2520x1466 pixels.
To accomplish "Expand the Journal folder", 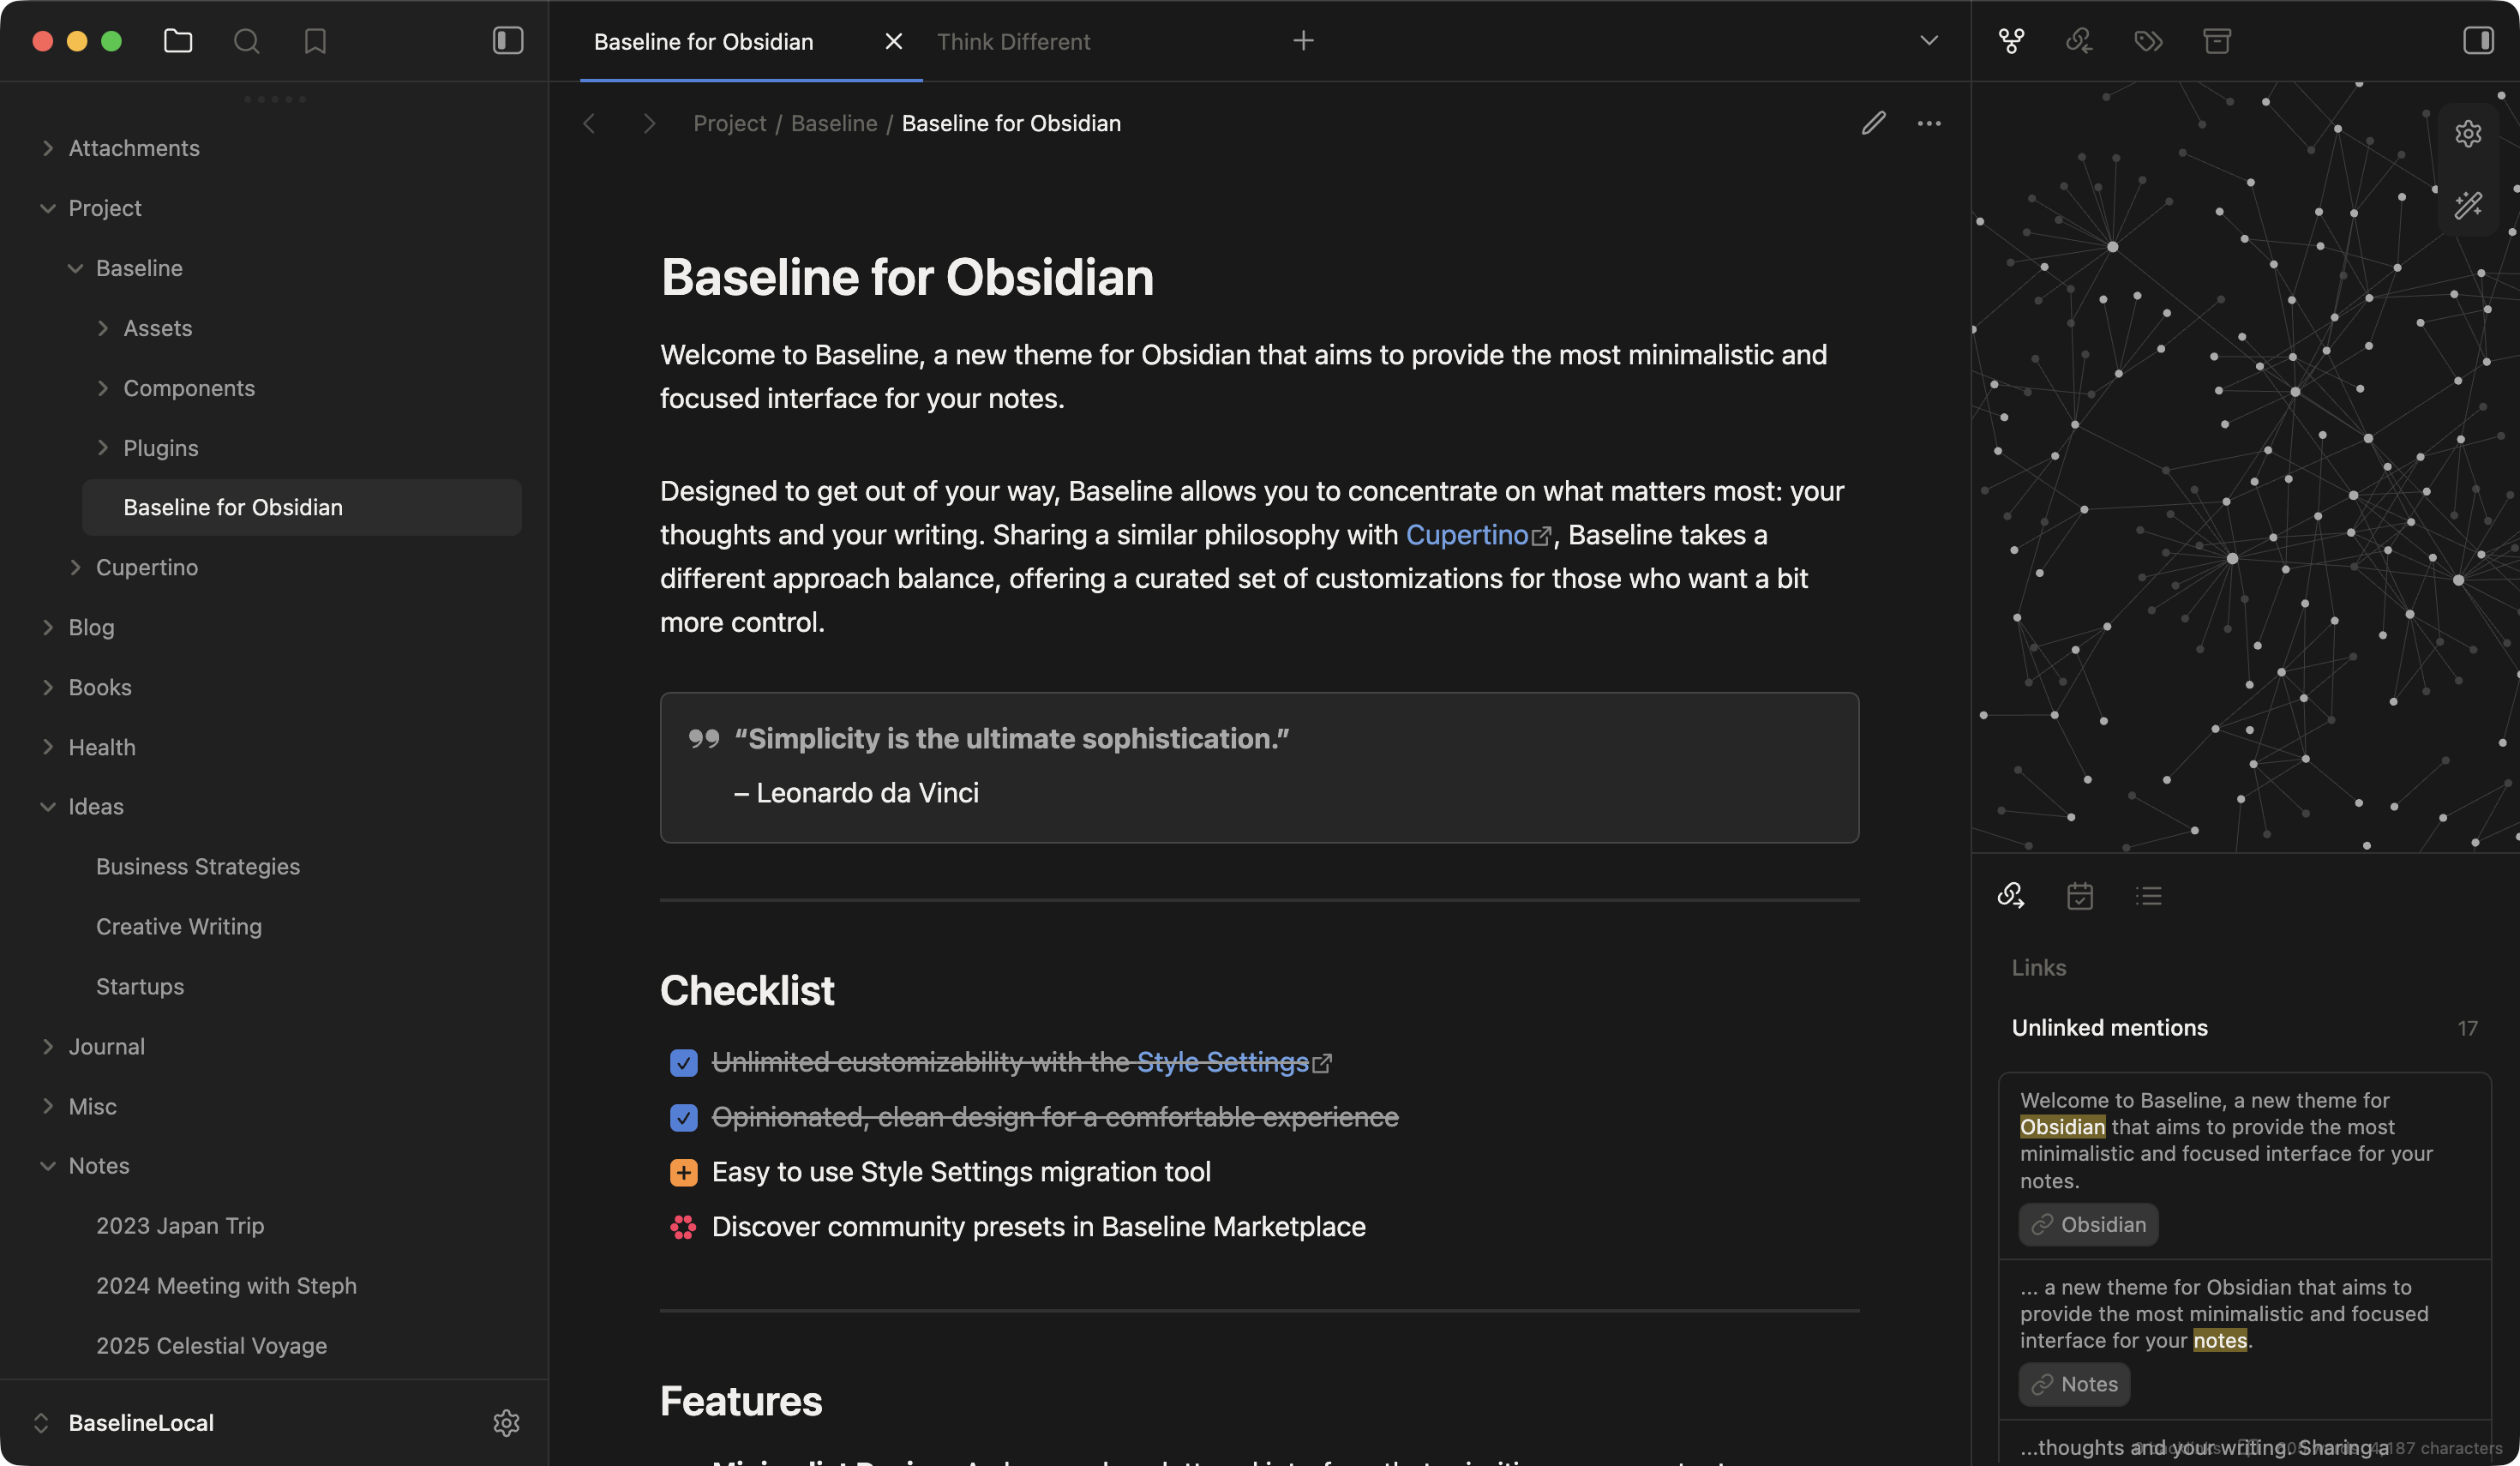I will [x=48, y=1046].
